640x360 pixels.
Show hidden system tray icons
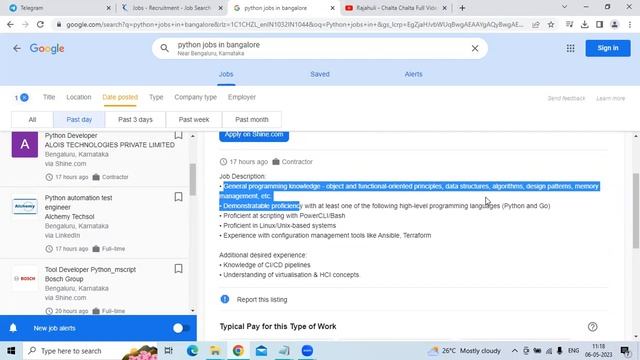point(514,351)
